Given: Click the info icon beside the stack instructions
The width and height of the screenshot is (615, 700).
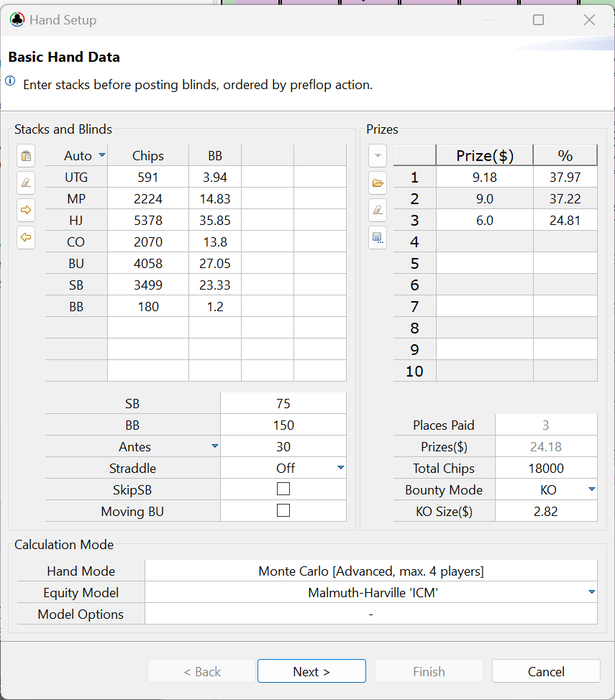Looking at the screenshot, I should pyautogui.click(x=10, y=81).
